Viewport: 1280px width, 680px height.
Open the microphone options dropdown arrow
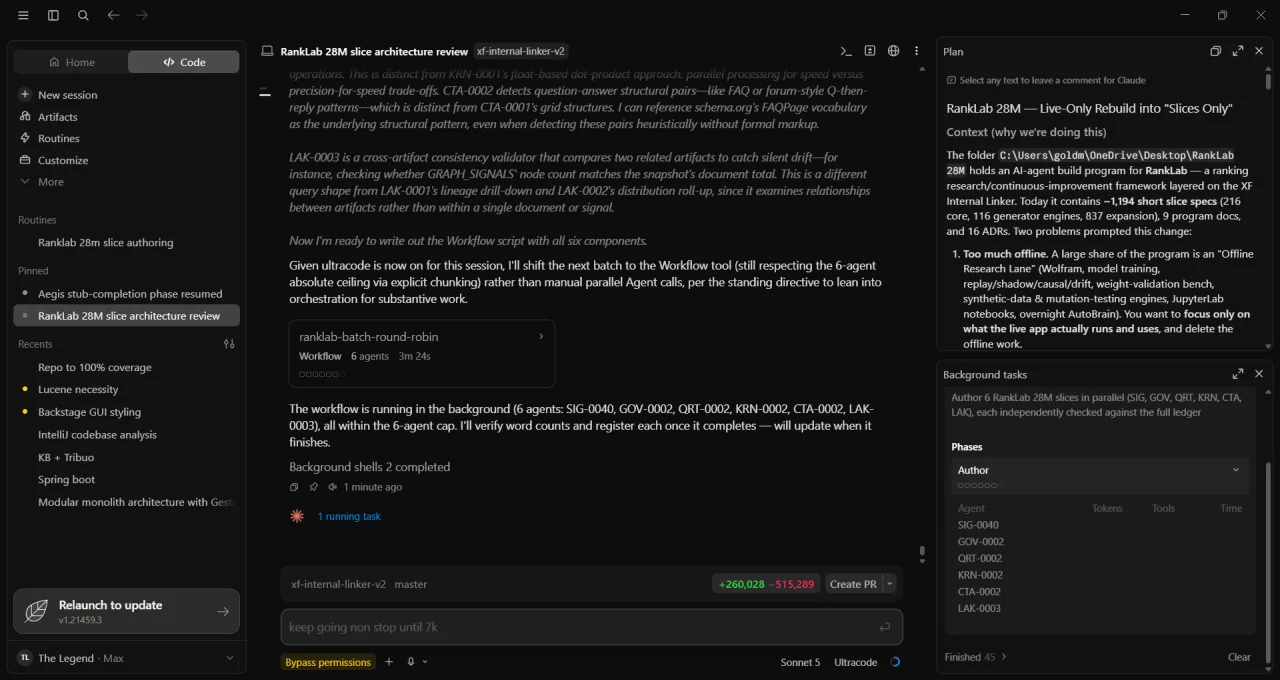425,662
